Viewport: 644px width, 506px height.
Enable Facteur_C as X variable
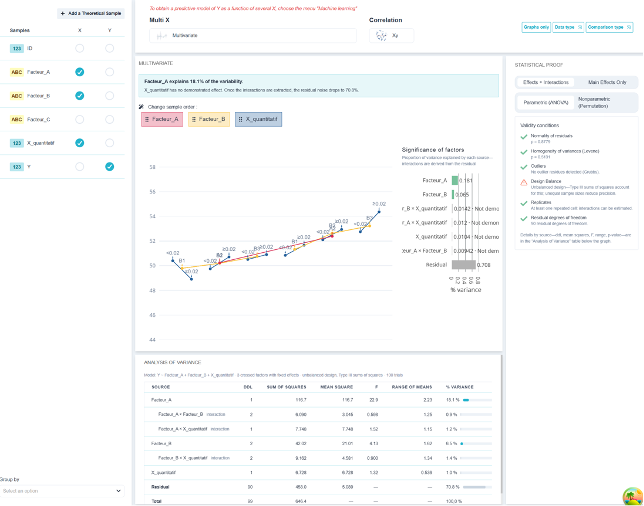pyautogui.click(x=80, y=120)
